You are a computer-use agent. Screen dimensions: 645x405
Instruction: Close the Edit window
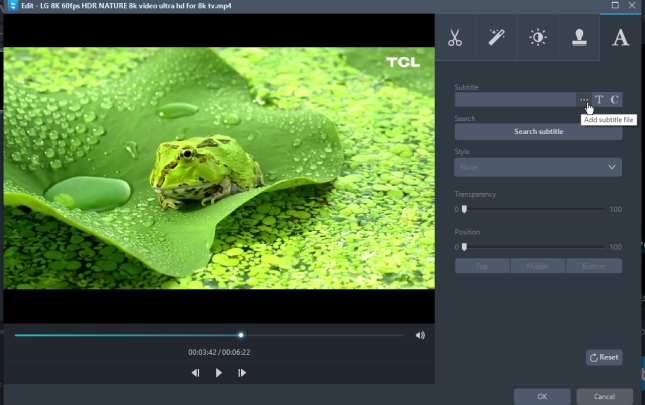[x=632, y=5]
